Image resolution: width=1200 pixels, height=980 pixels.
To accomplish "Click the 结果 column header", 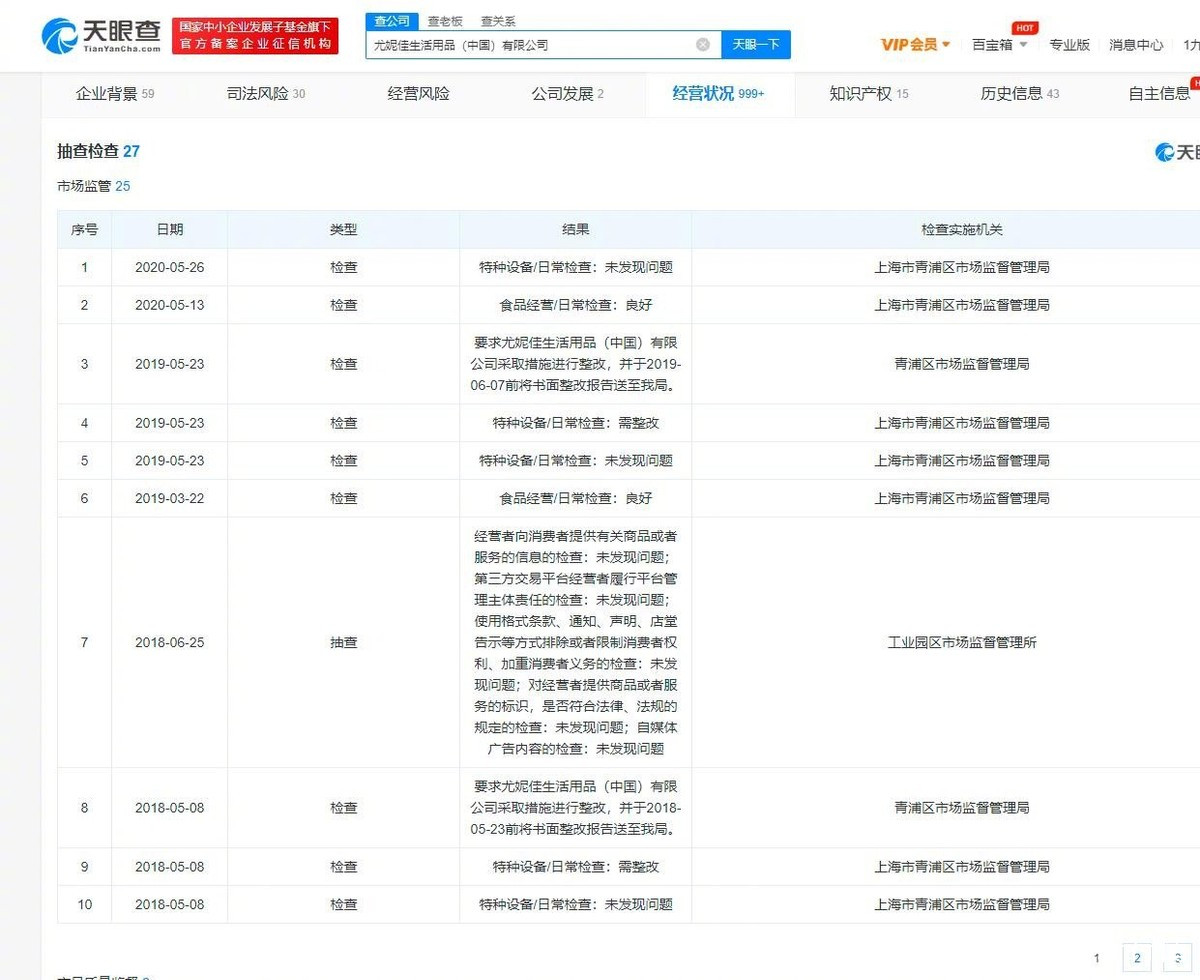I will (x=575, y=230).
